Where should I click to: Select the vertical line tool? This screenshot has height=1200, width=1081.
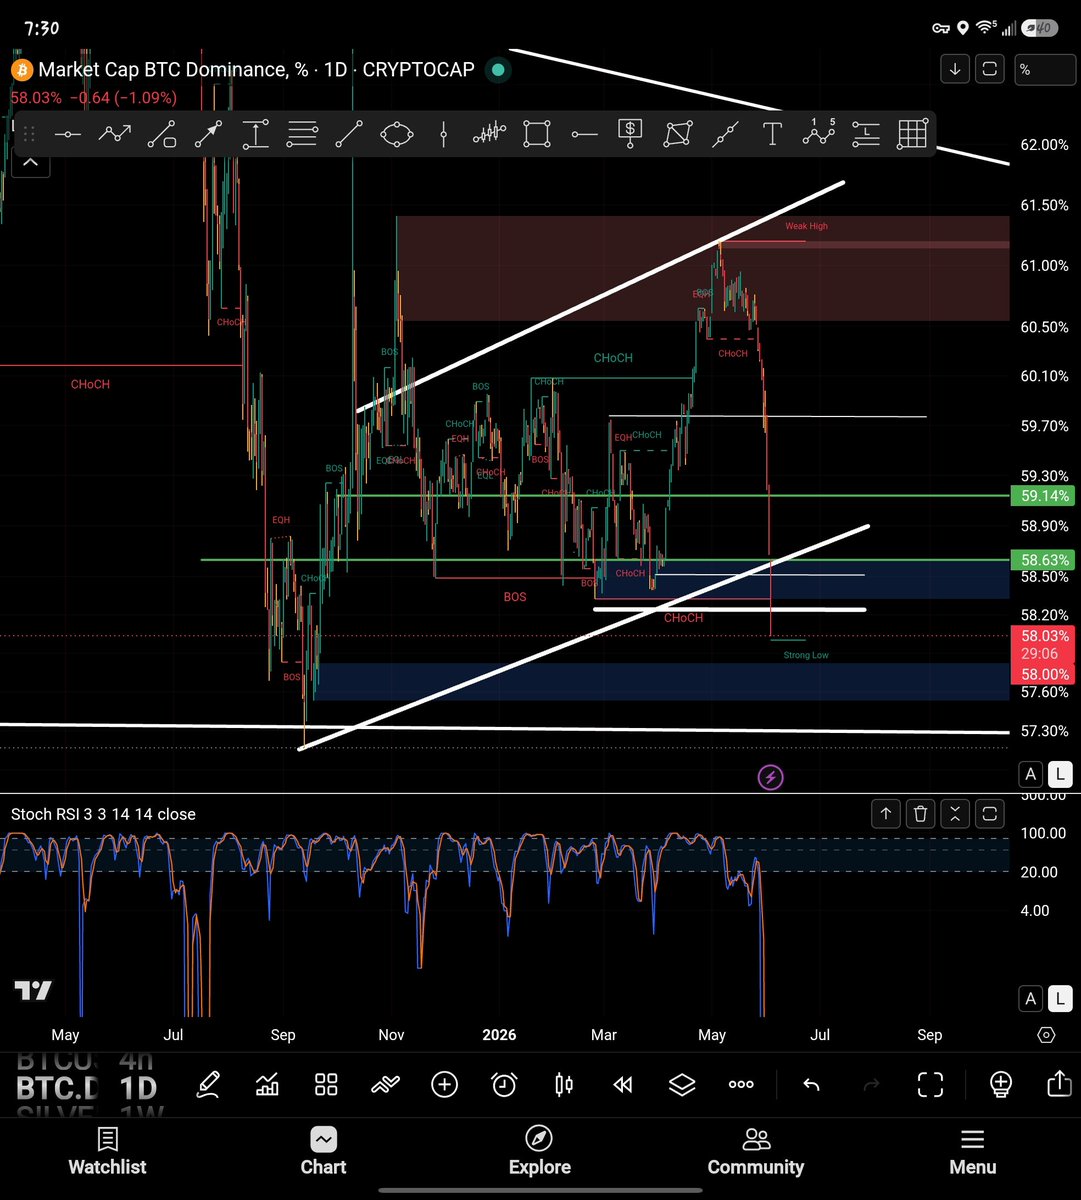443,134
